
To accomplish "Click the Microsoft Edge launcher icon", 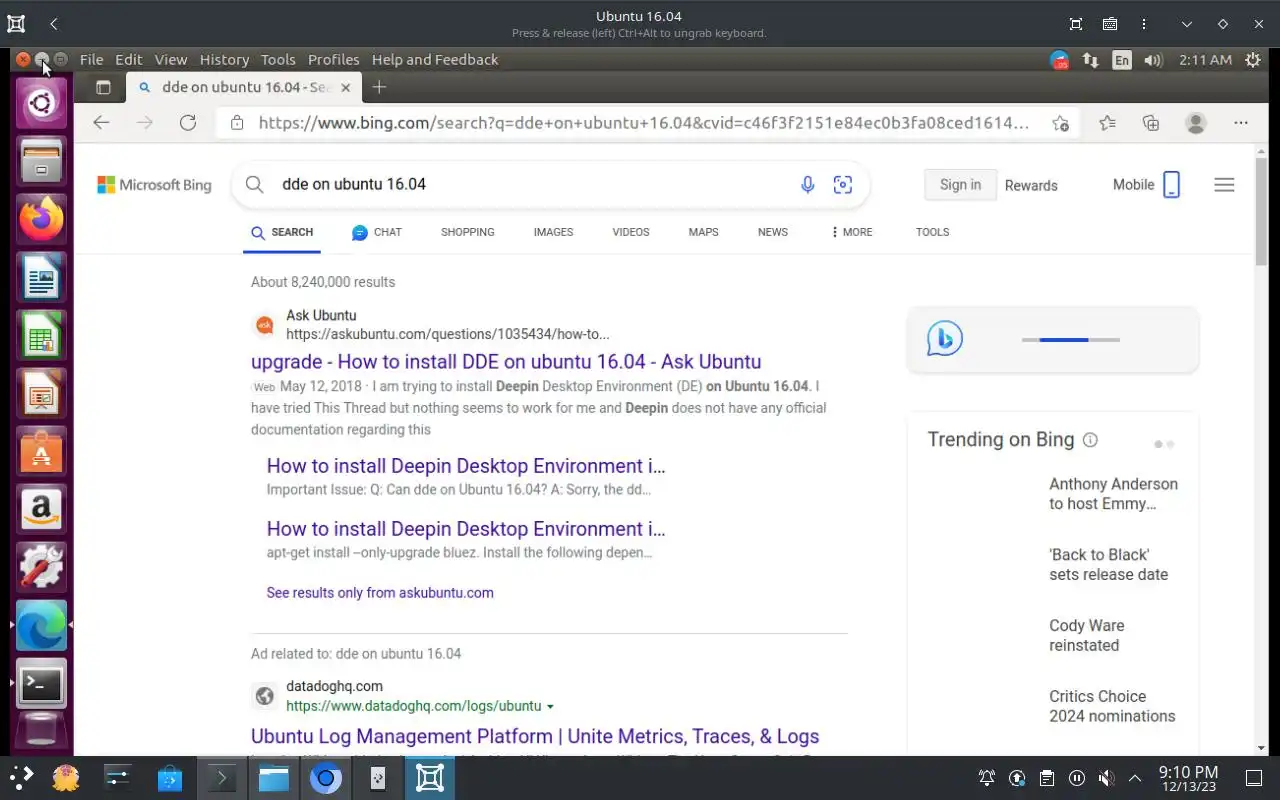I will tap(41, 626).
